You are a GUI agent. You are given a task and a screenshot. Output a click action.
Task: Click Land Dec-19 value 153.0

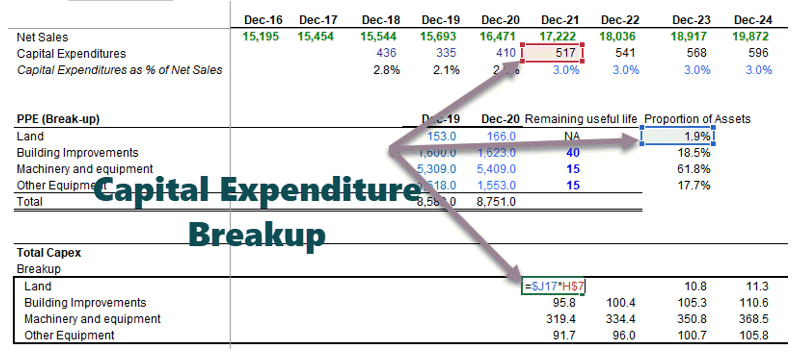tap(442, 136)
